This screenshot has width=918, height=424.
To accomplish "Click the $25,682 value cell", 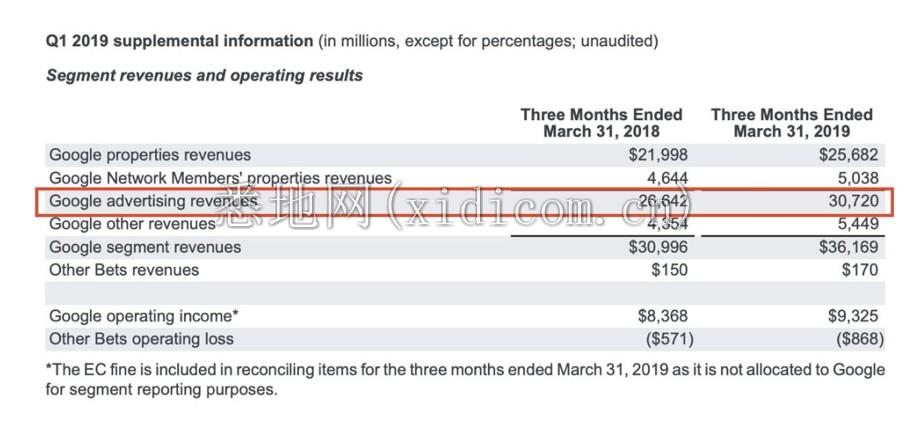I will pyautogui.click(x=849, y=155).
